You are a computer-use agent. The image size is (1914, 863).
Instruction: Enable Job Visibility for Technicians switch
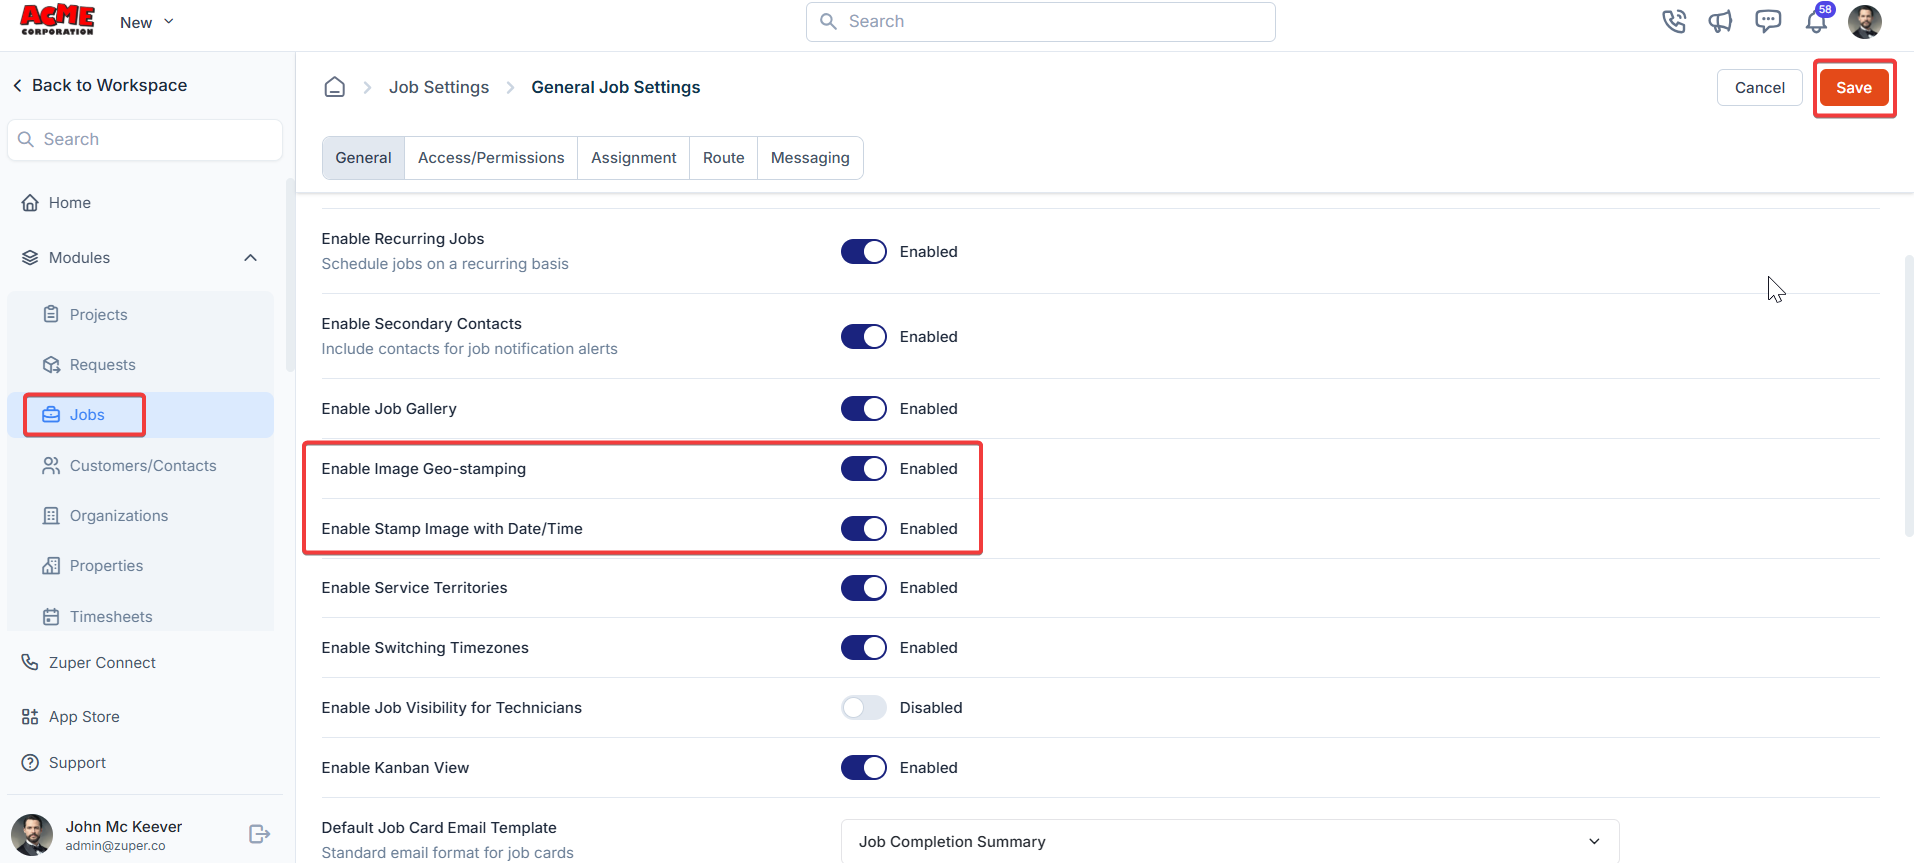point(864,707)
